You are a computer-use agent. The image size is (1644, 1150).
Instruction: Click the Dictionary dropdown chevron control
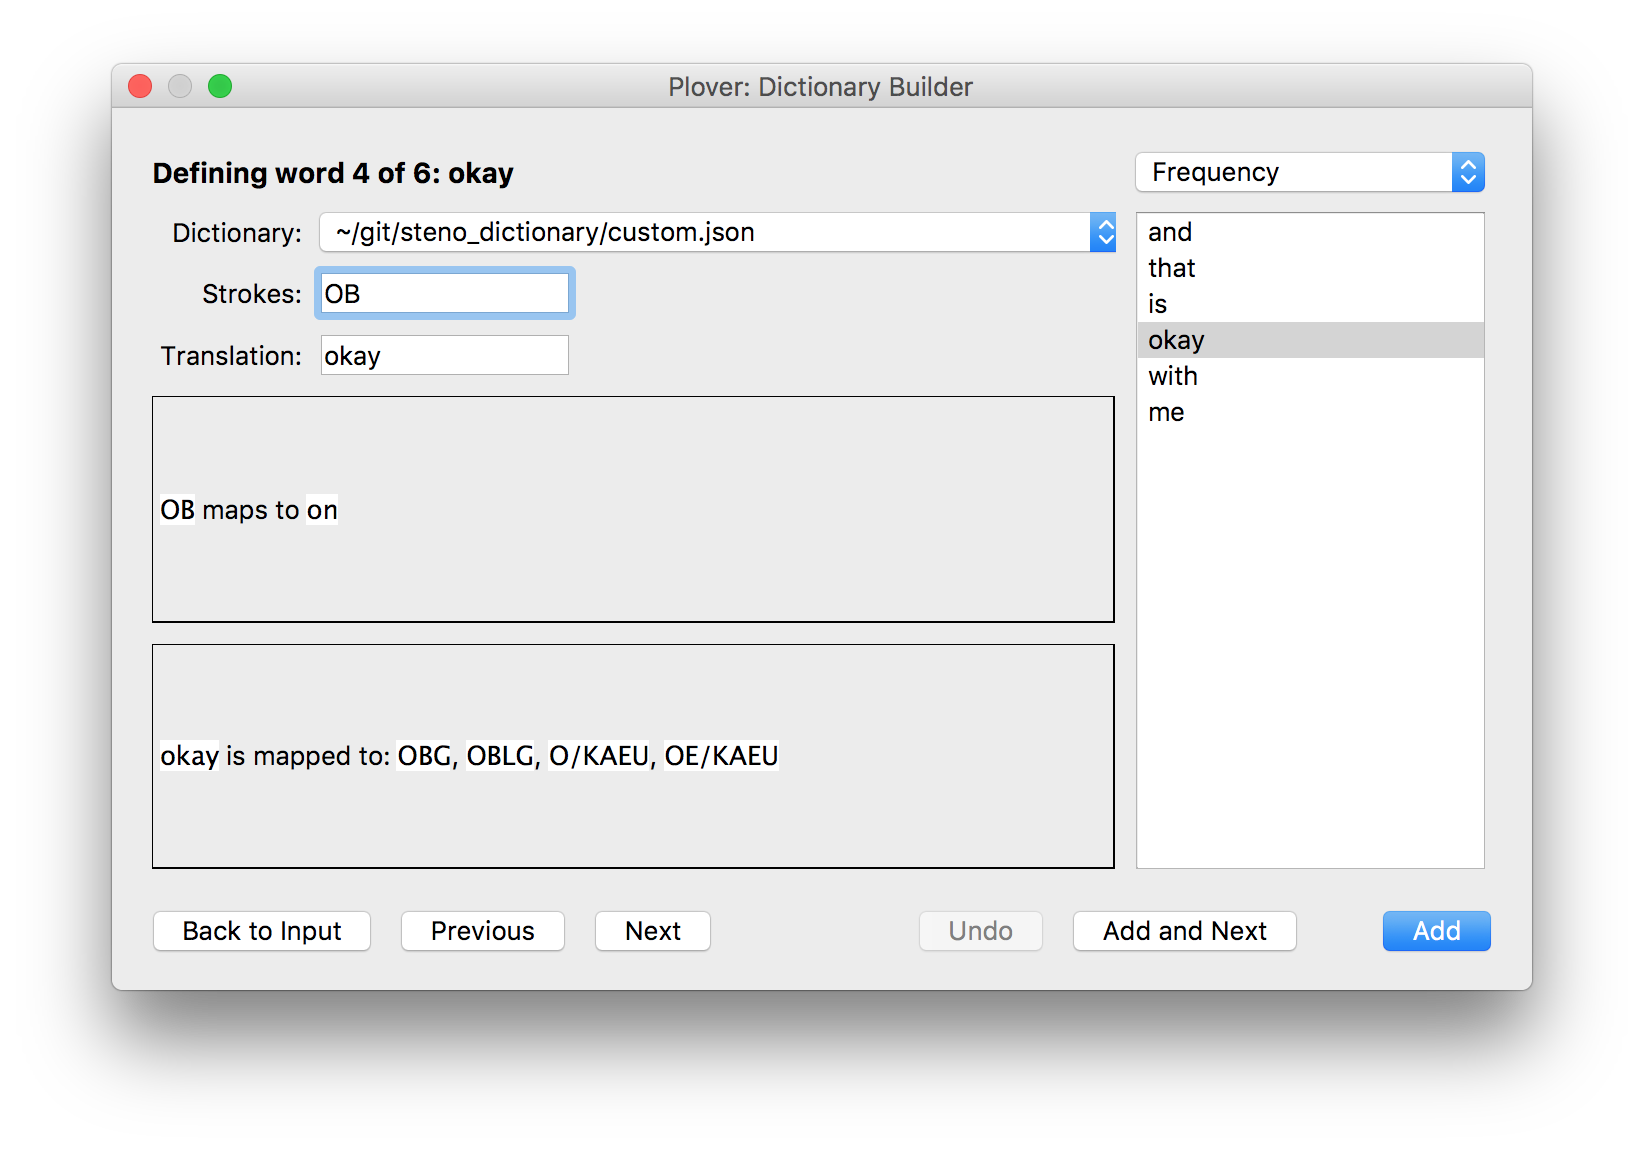(x=1103, y=231)
